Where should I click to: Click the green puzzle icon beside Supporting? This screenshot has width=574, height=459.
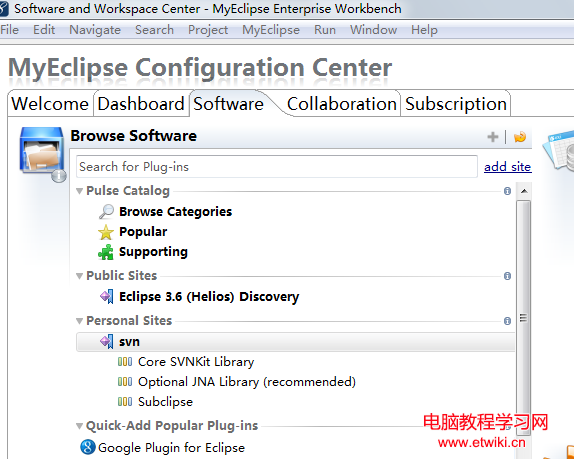(x=106, y=252)
